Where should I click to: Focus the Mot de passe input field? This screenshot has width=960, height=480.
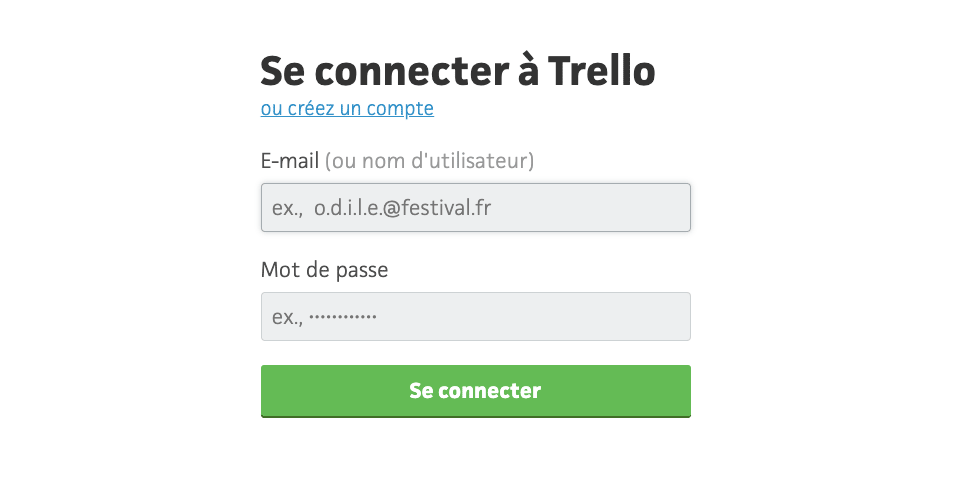[476, 317]
